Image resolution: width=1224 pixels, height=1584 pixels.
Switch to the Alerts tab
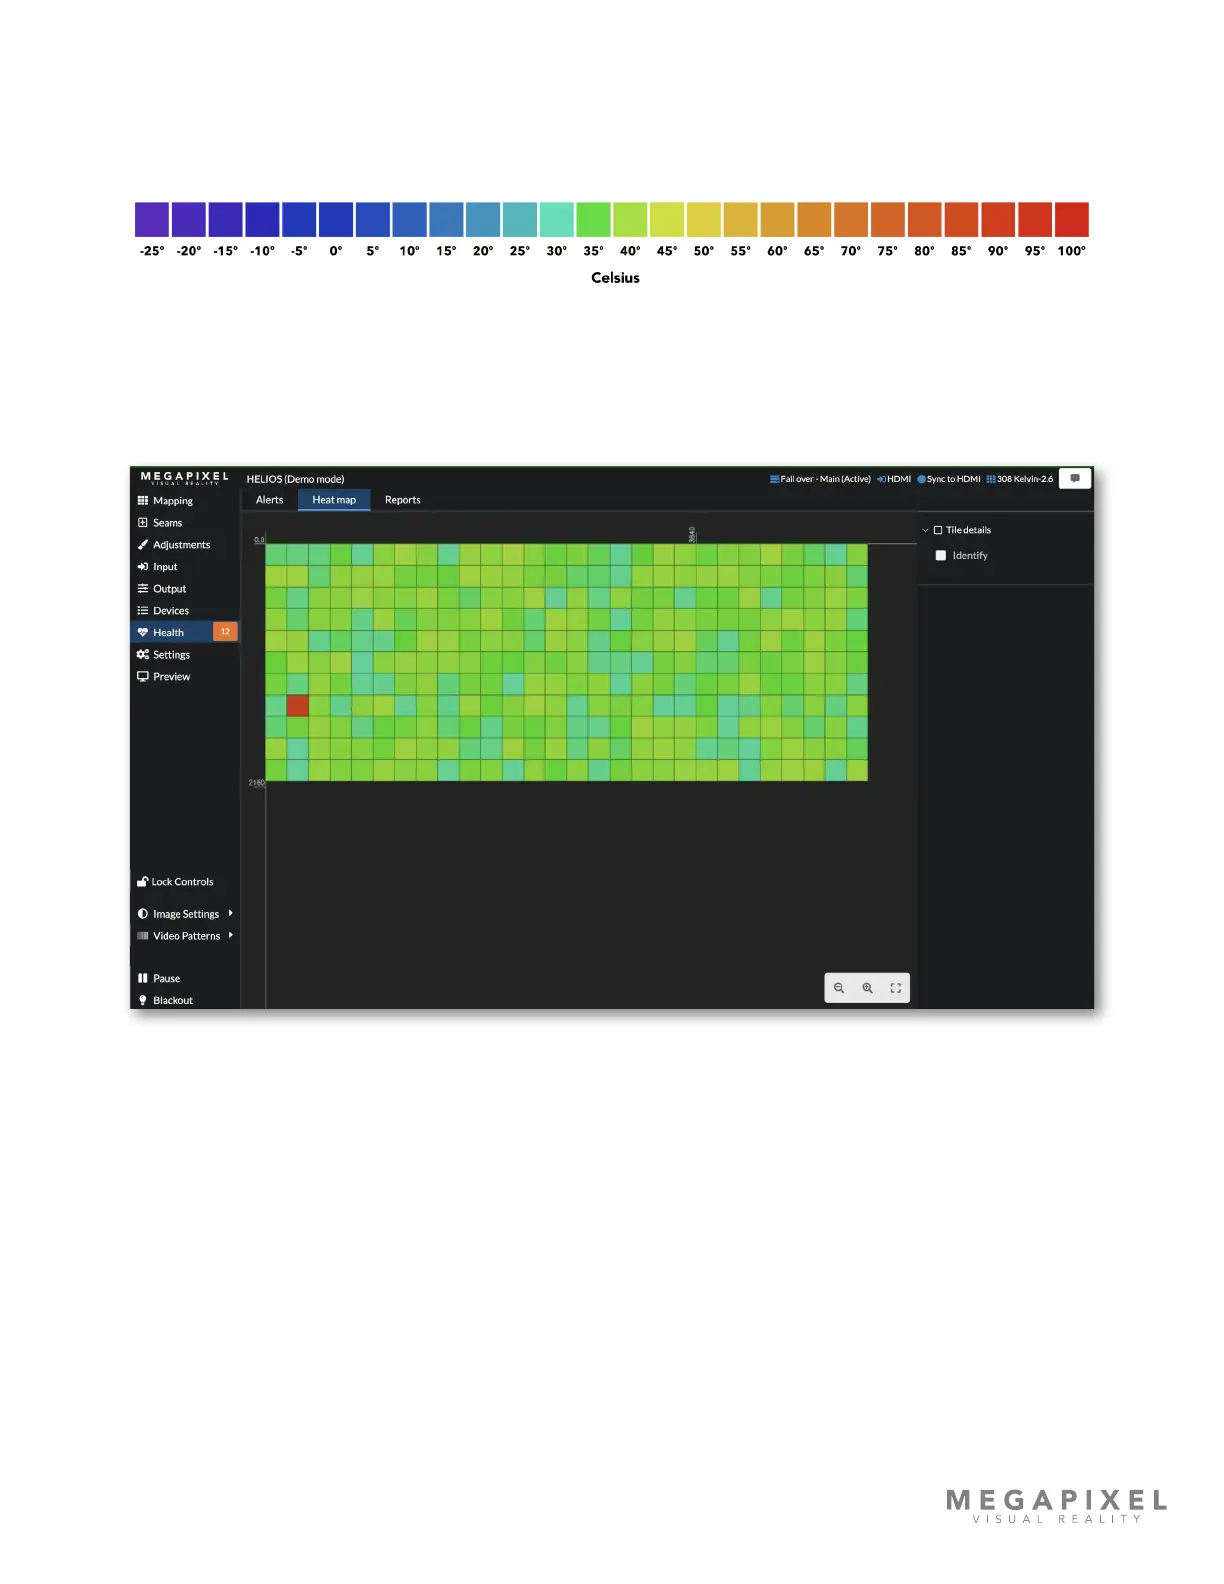point(270,500)
